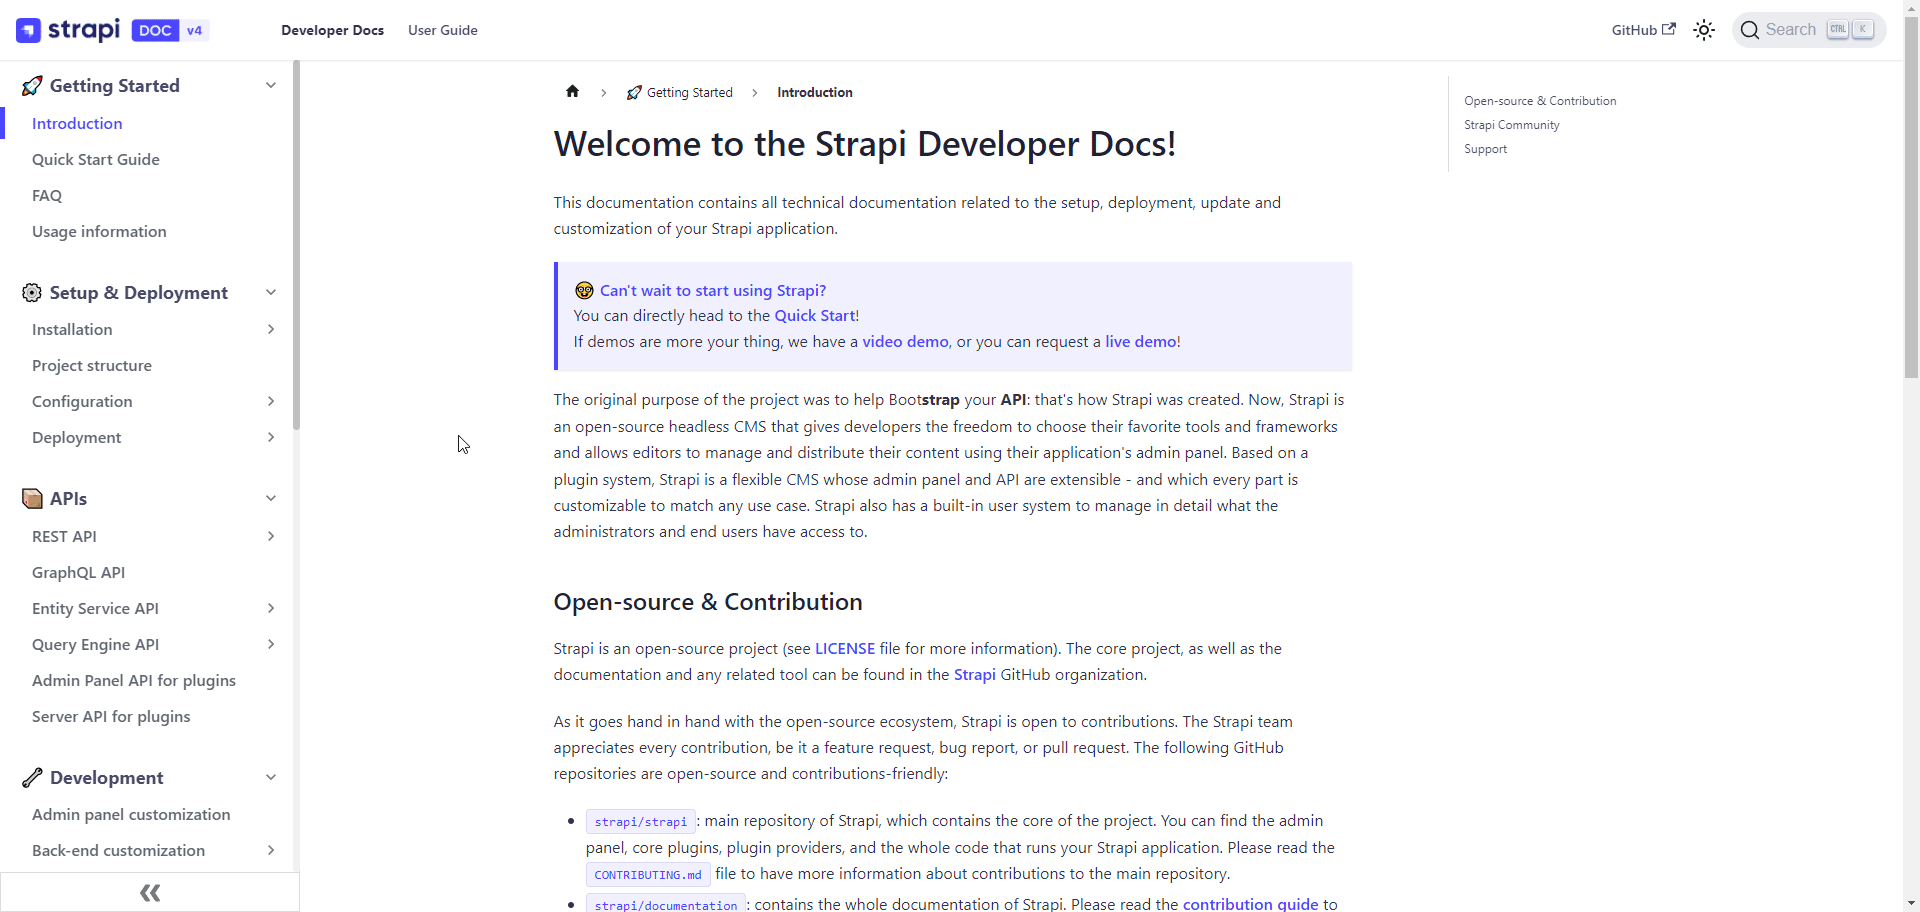1920x912 pixels.
Task: Open Quick Start Guide in sidebar
Action: click(96, 160)
